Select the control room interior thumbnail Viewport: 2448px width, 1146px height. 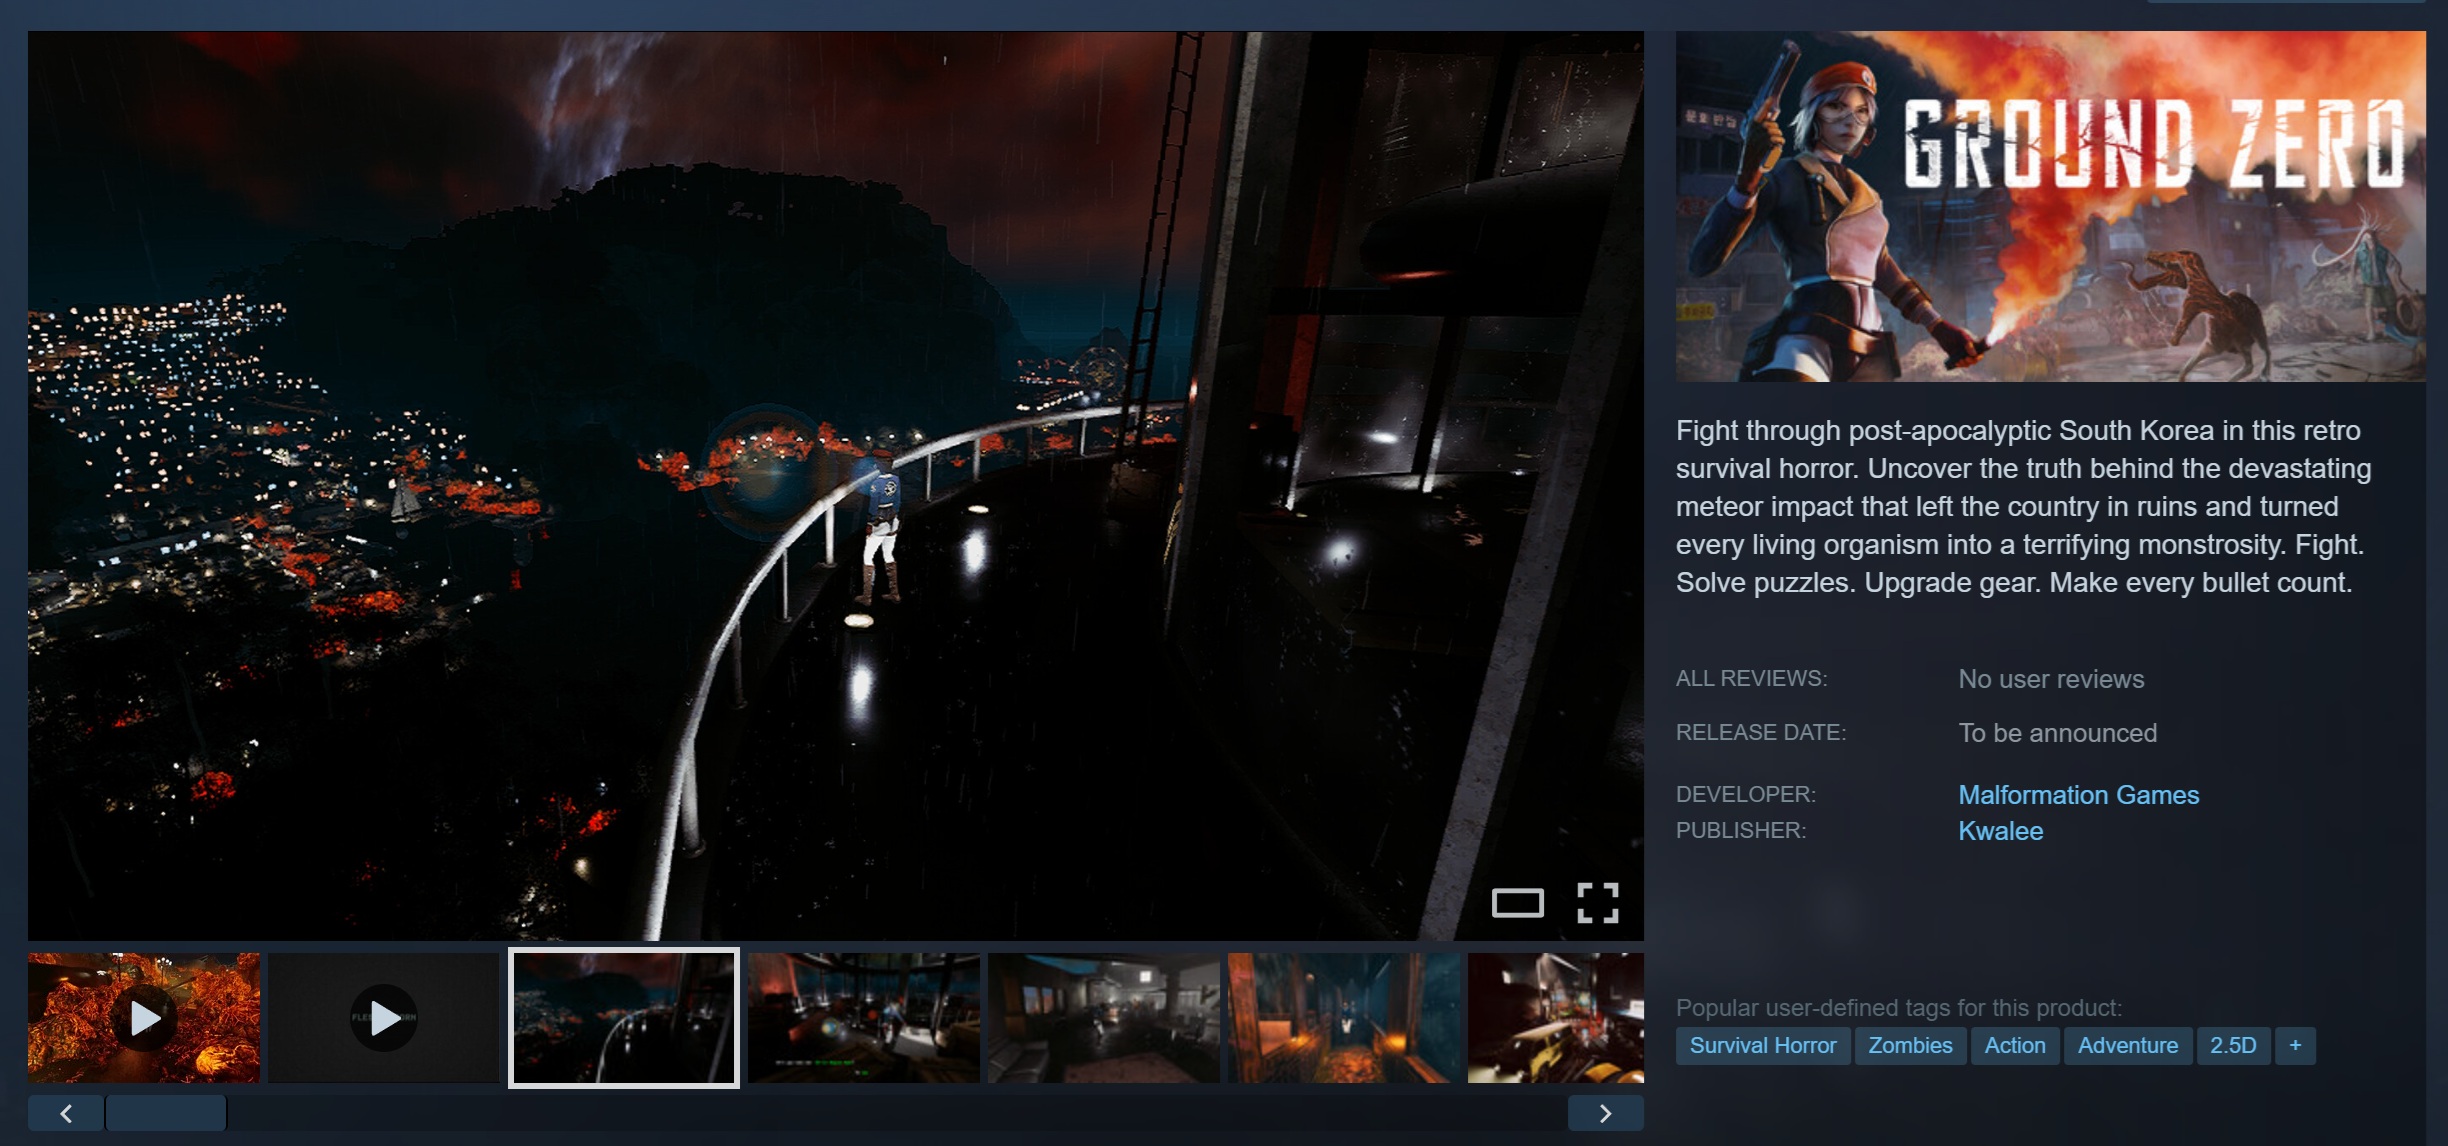coord(864,1018)
